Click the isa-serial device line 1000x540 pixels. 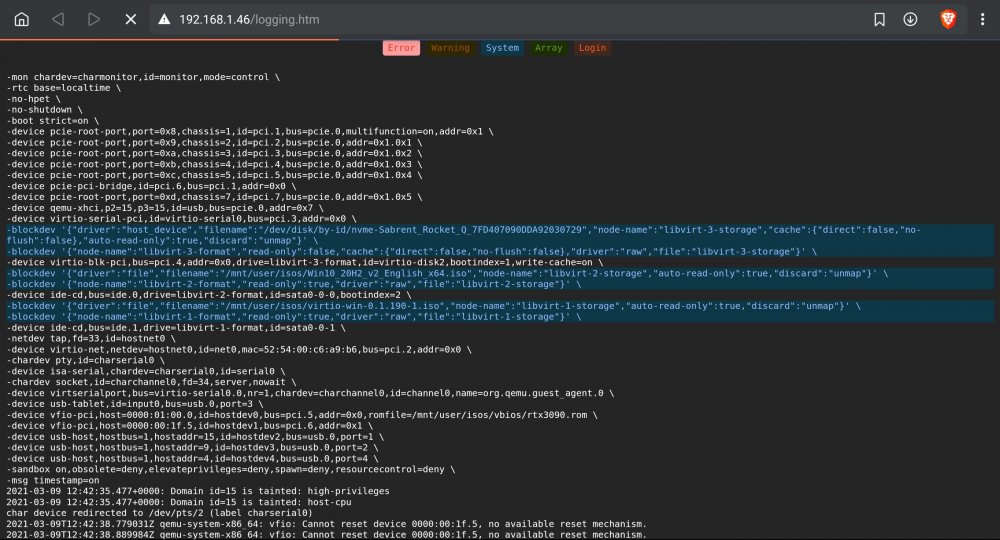tap(146, 371)
